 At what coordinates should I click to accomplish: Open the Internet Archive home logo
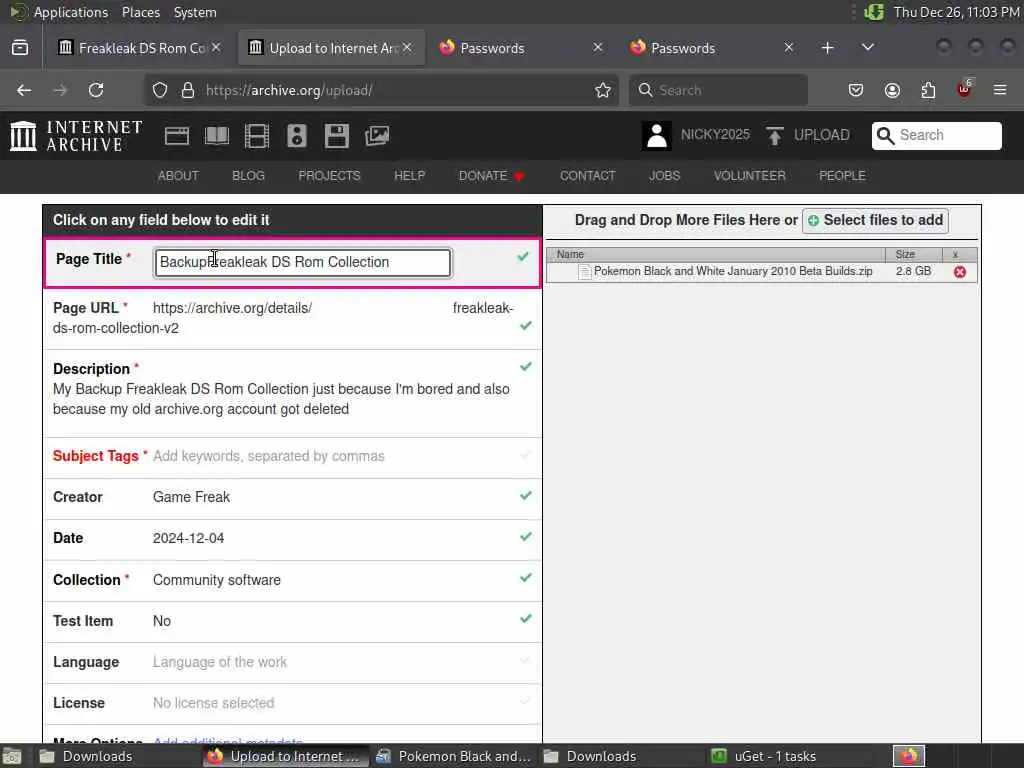(76, 136)
